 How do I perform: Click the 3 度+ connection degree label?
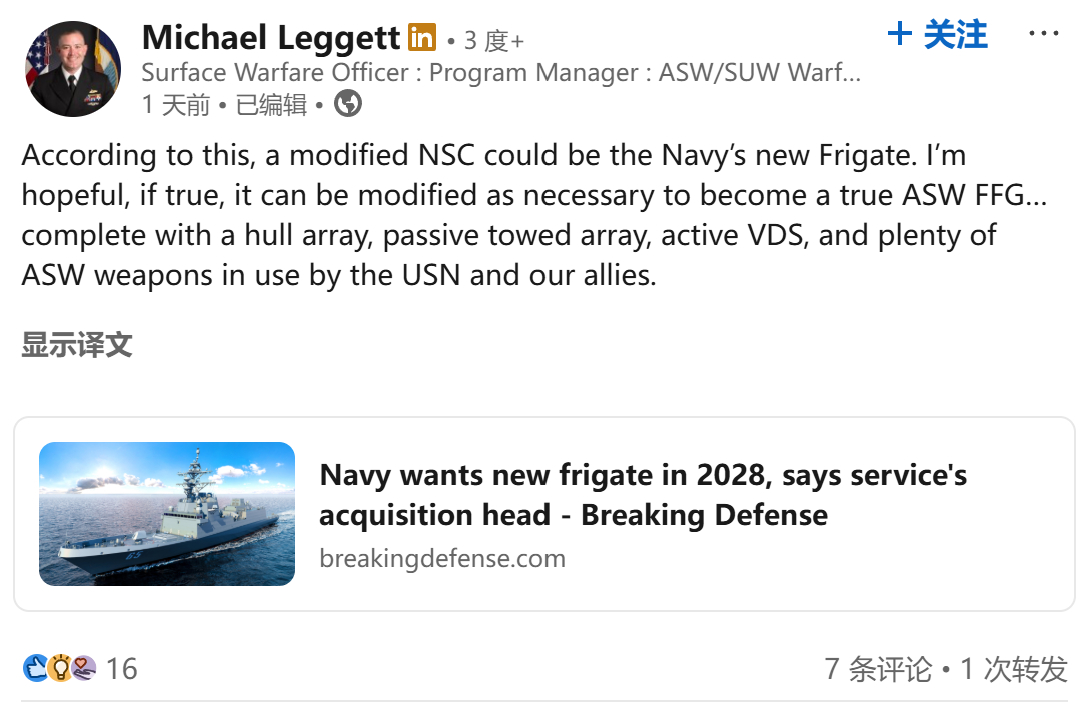[493, 41]
